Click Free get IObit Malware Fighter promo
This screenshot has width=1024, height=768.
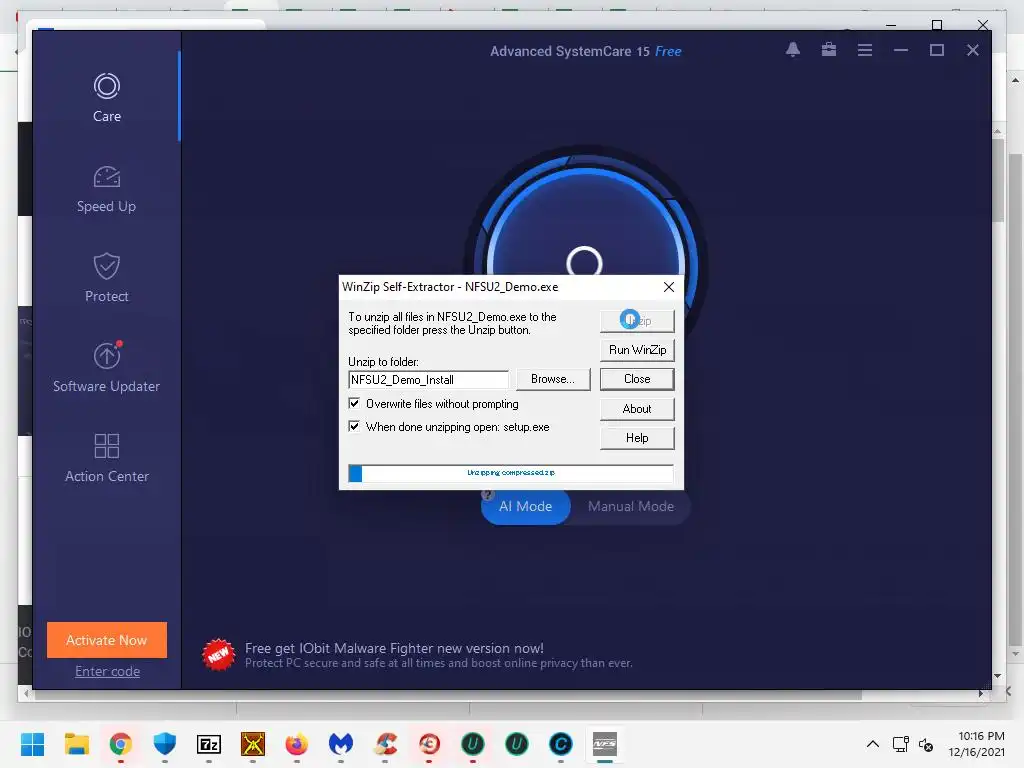coord(394,648)
